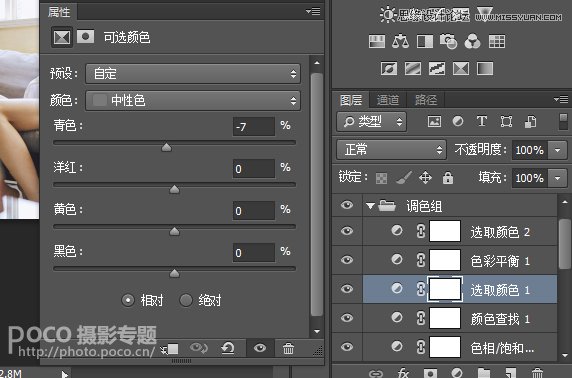This screenshot has height=378, width=572.
Task: Click the Properties panel scrollbar down arrow
Action: (317, 331)
